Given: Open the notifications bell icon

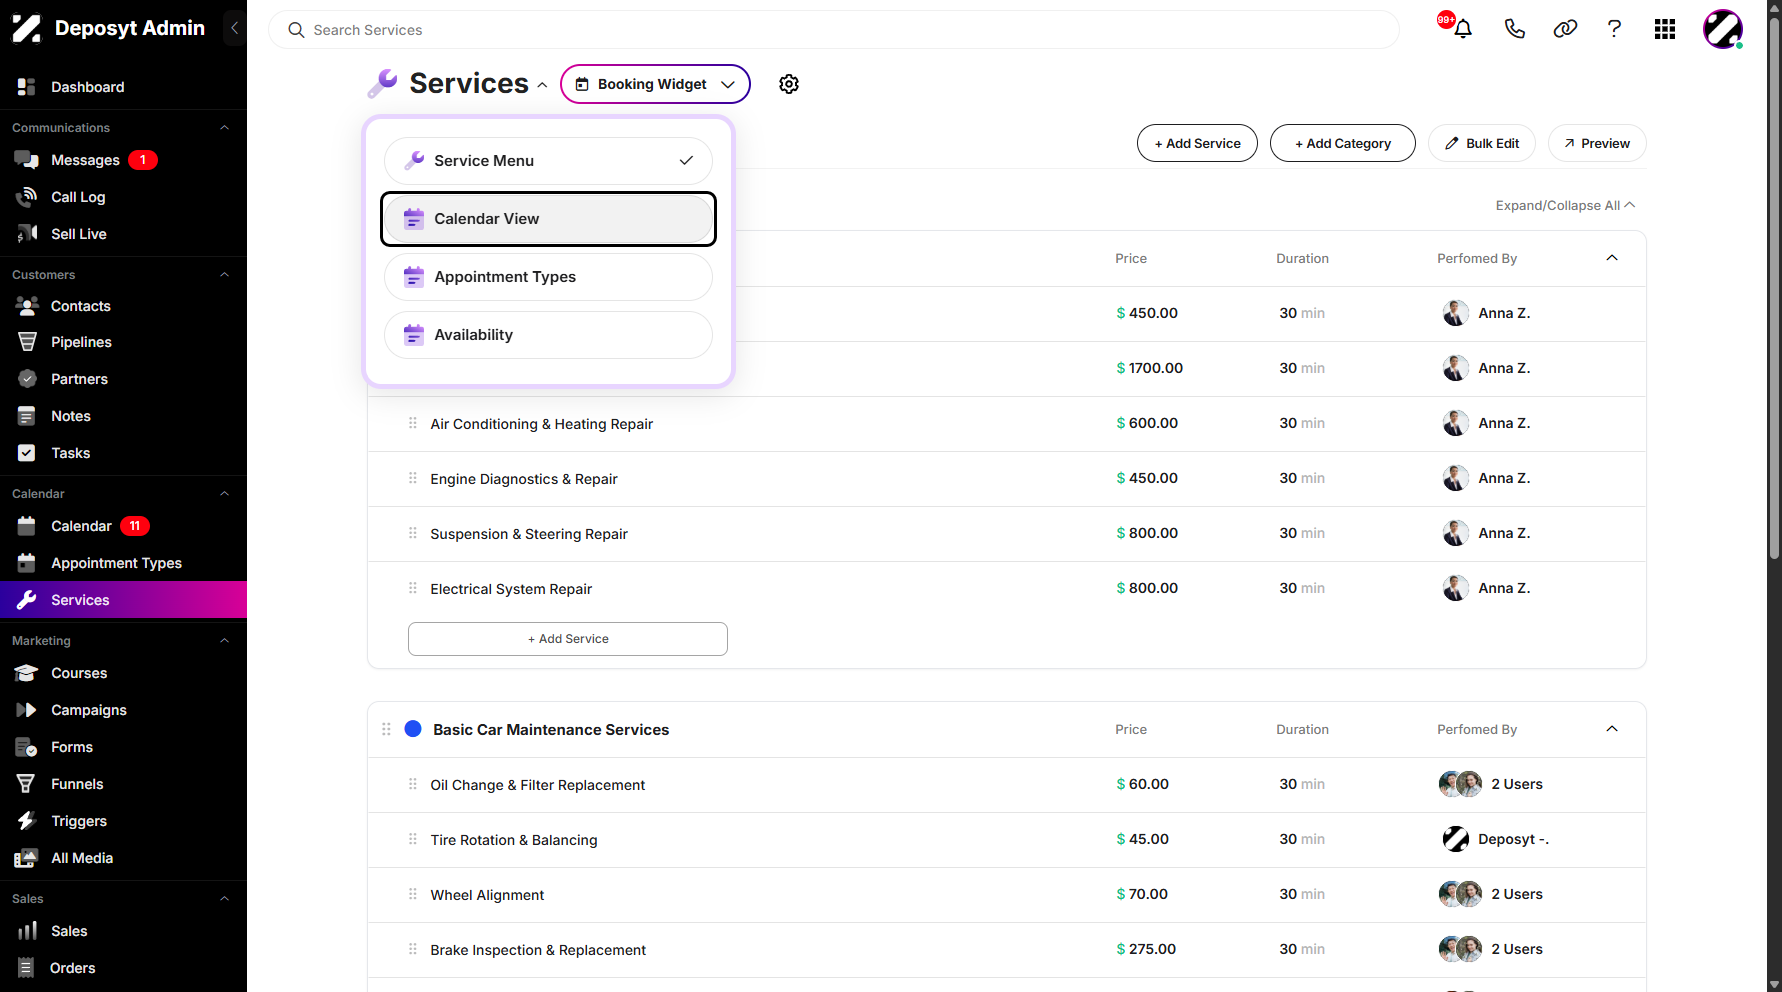Looking at the screenshot, I should [x=1462, y=29].
